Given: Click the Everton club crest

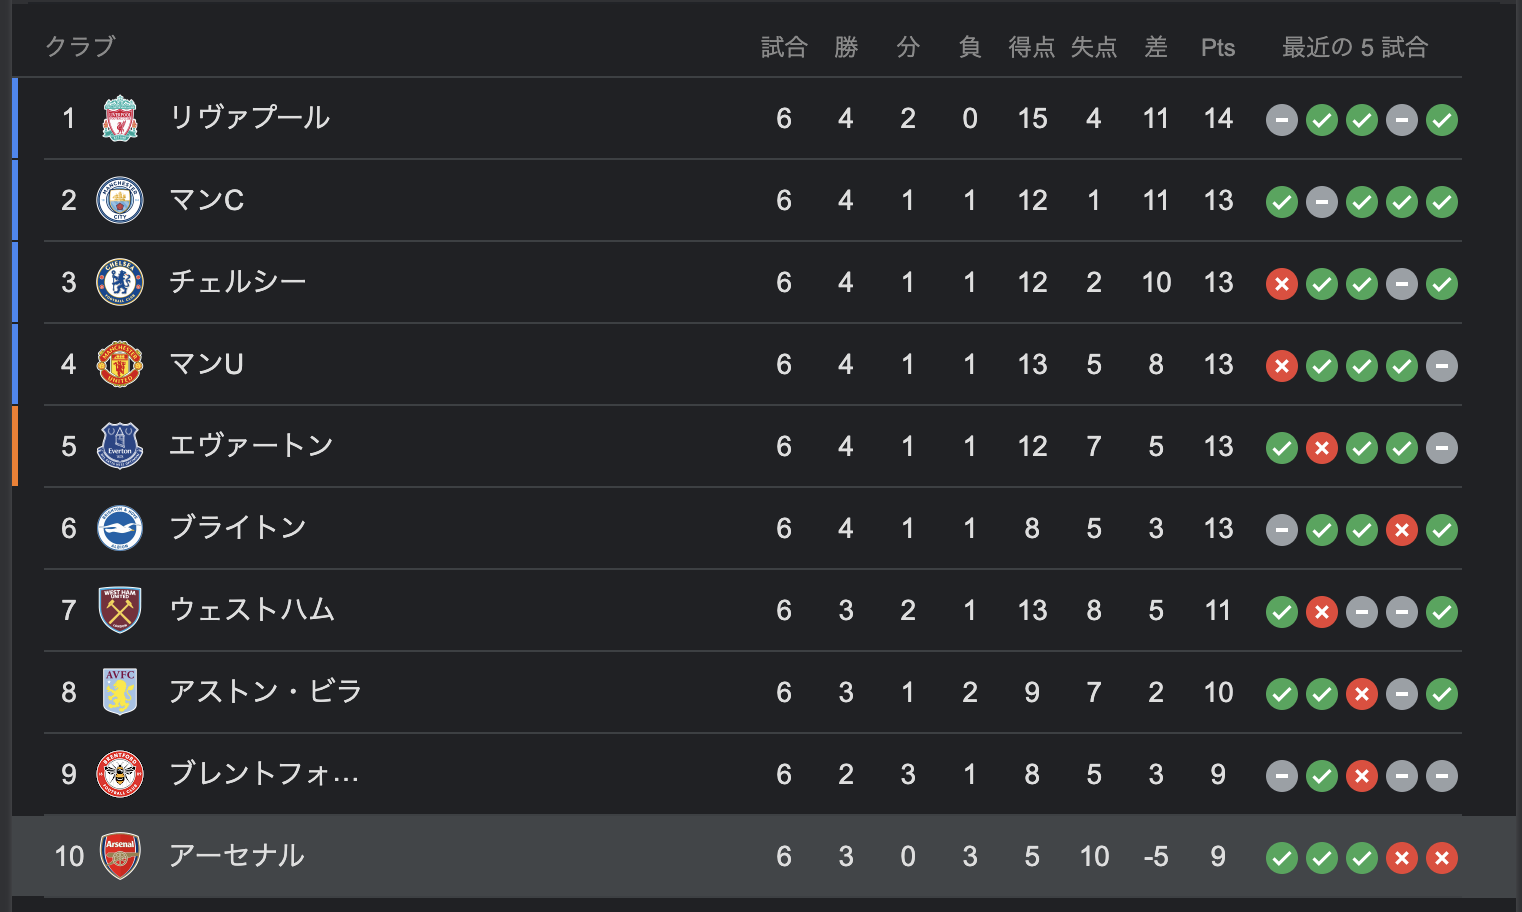Looking at the screenshot, I should click(120, 446).
